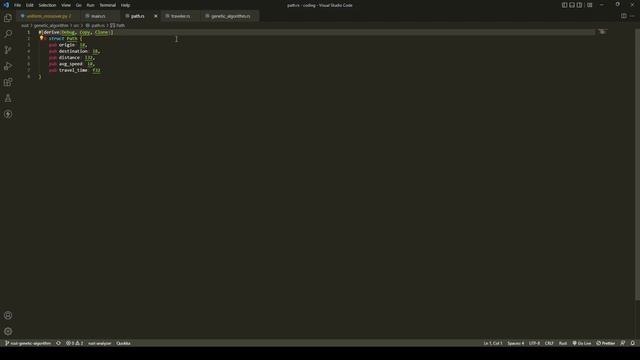640x360 pixels.
Task: Click the minimap preview of the code
Action: pyautogui.click(x=602, y=32)
